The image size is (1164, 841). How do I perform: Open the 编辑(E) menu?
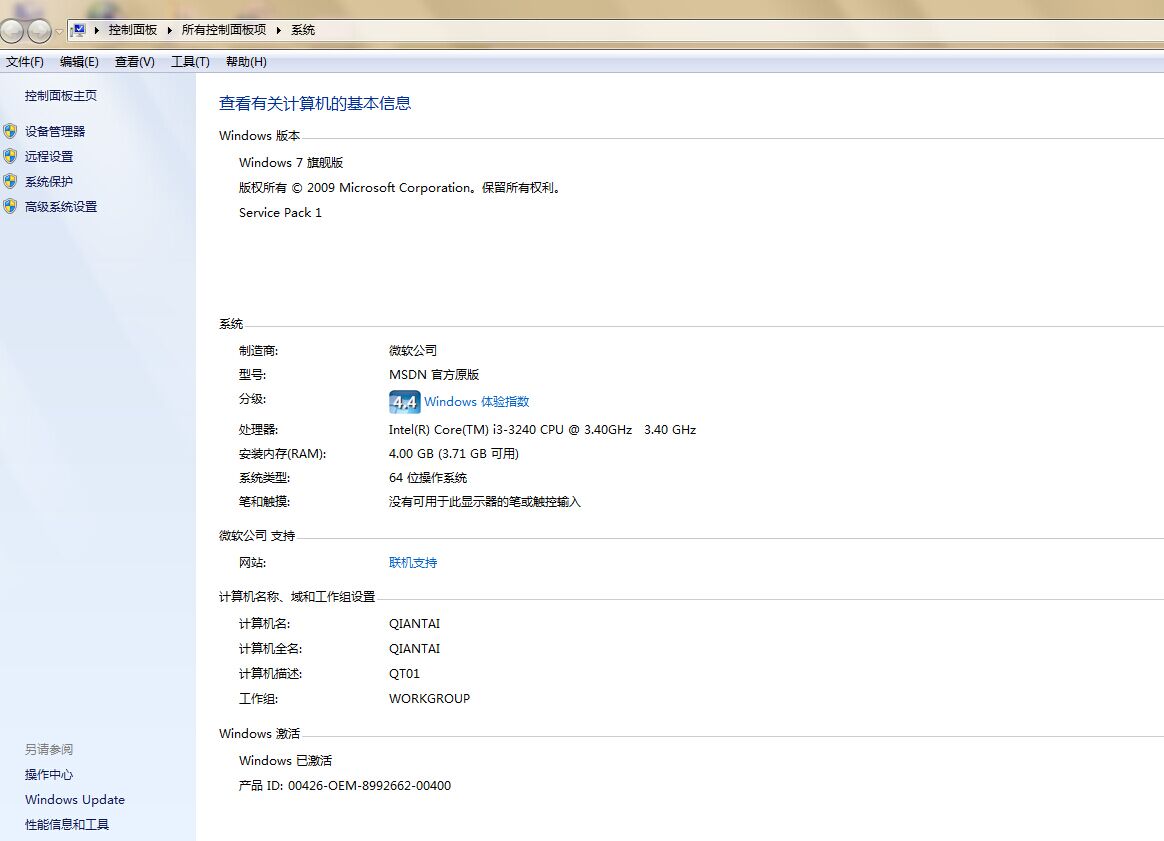(x=79, y=62)
